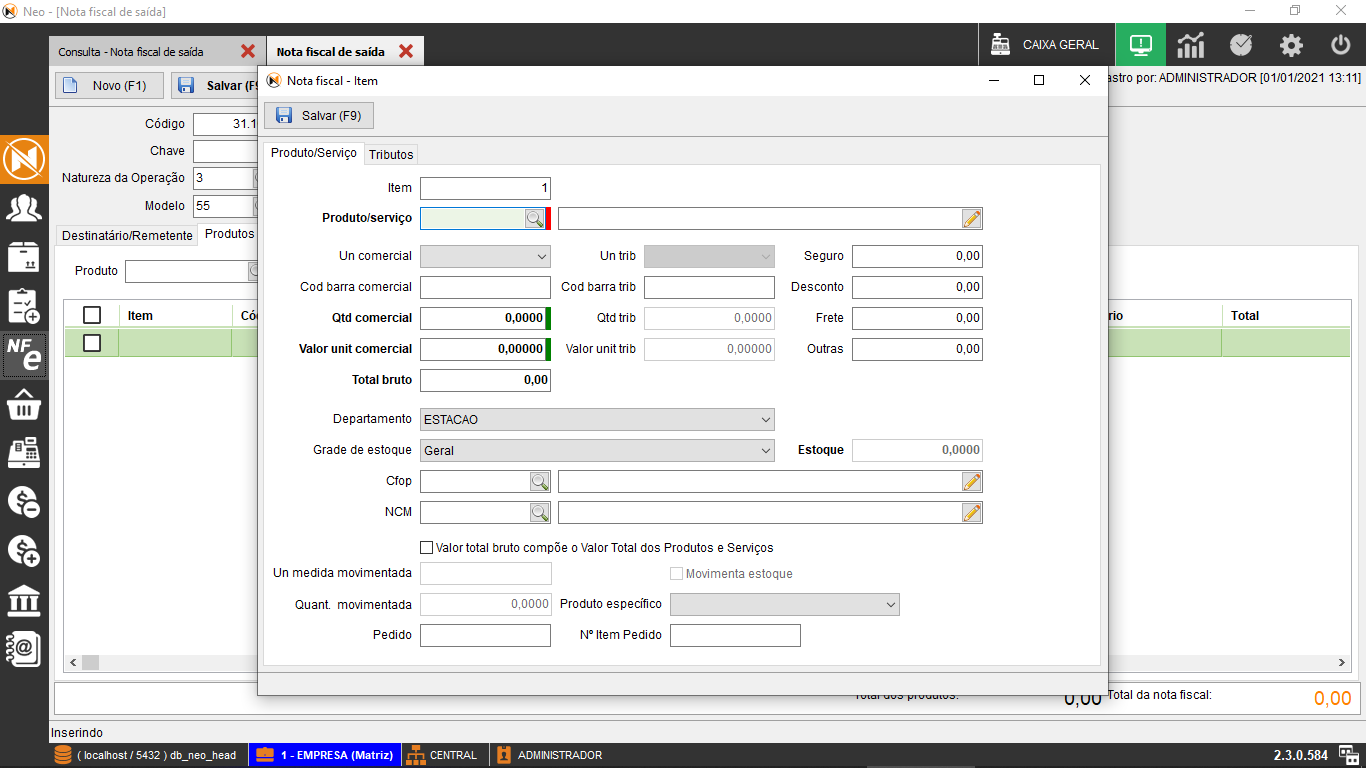Click the Cfop edit pencil icon

972,481
